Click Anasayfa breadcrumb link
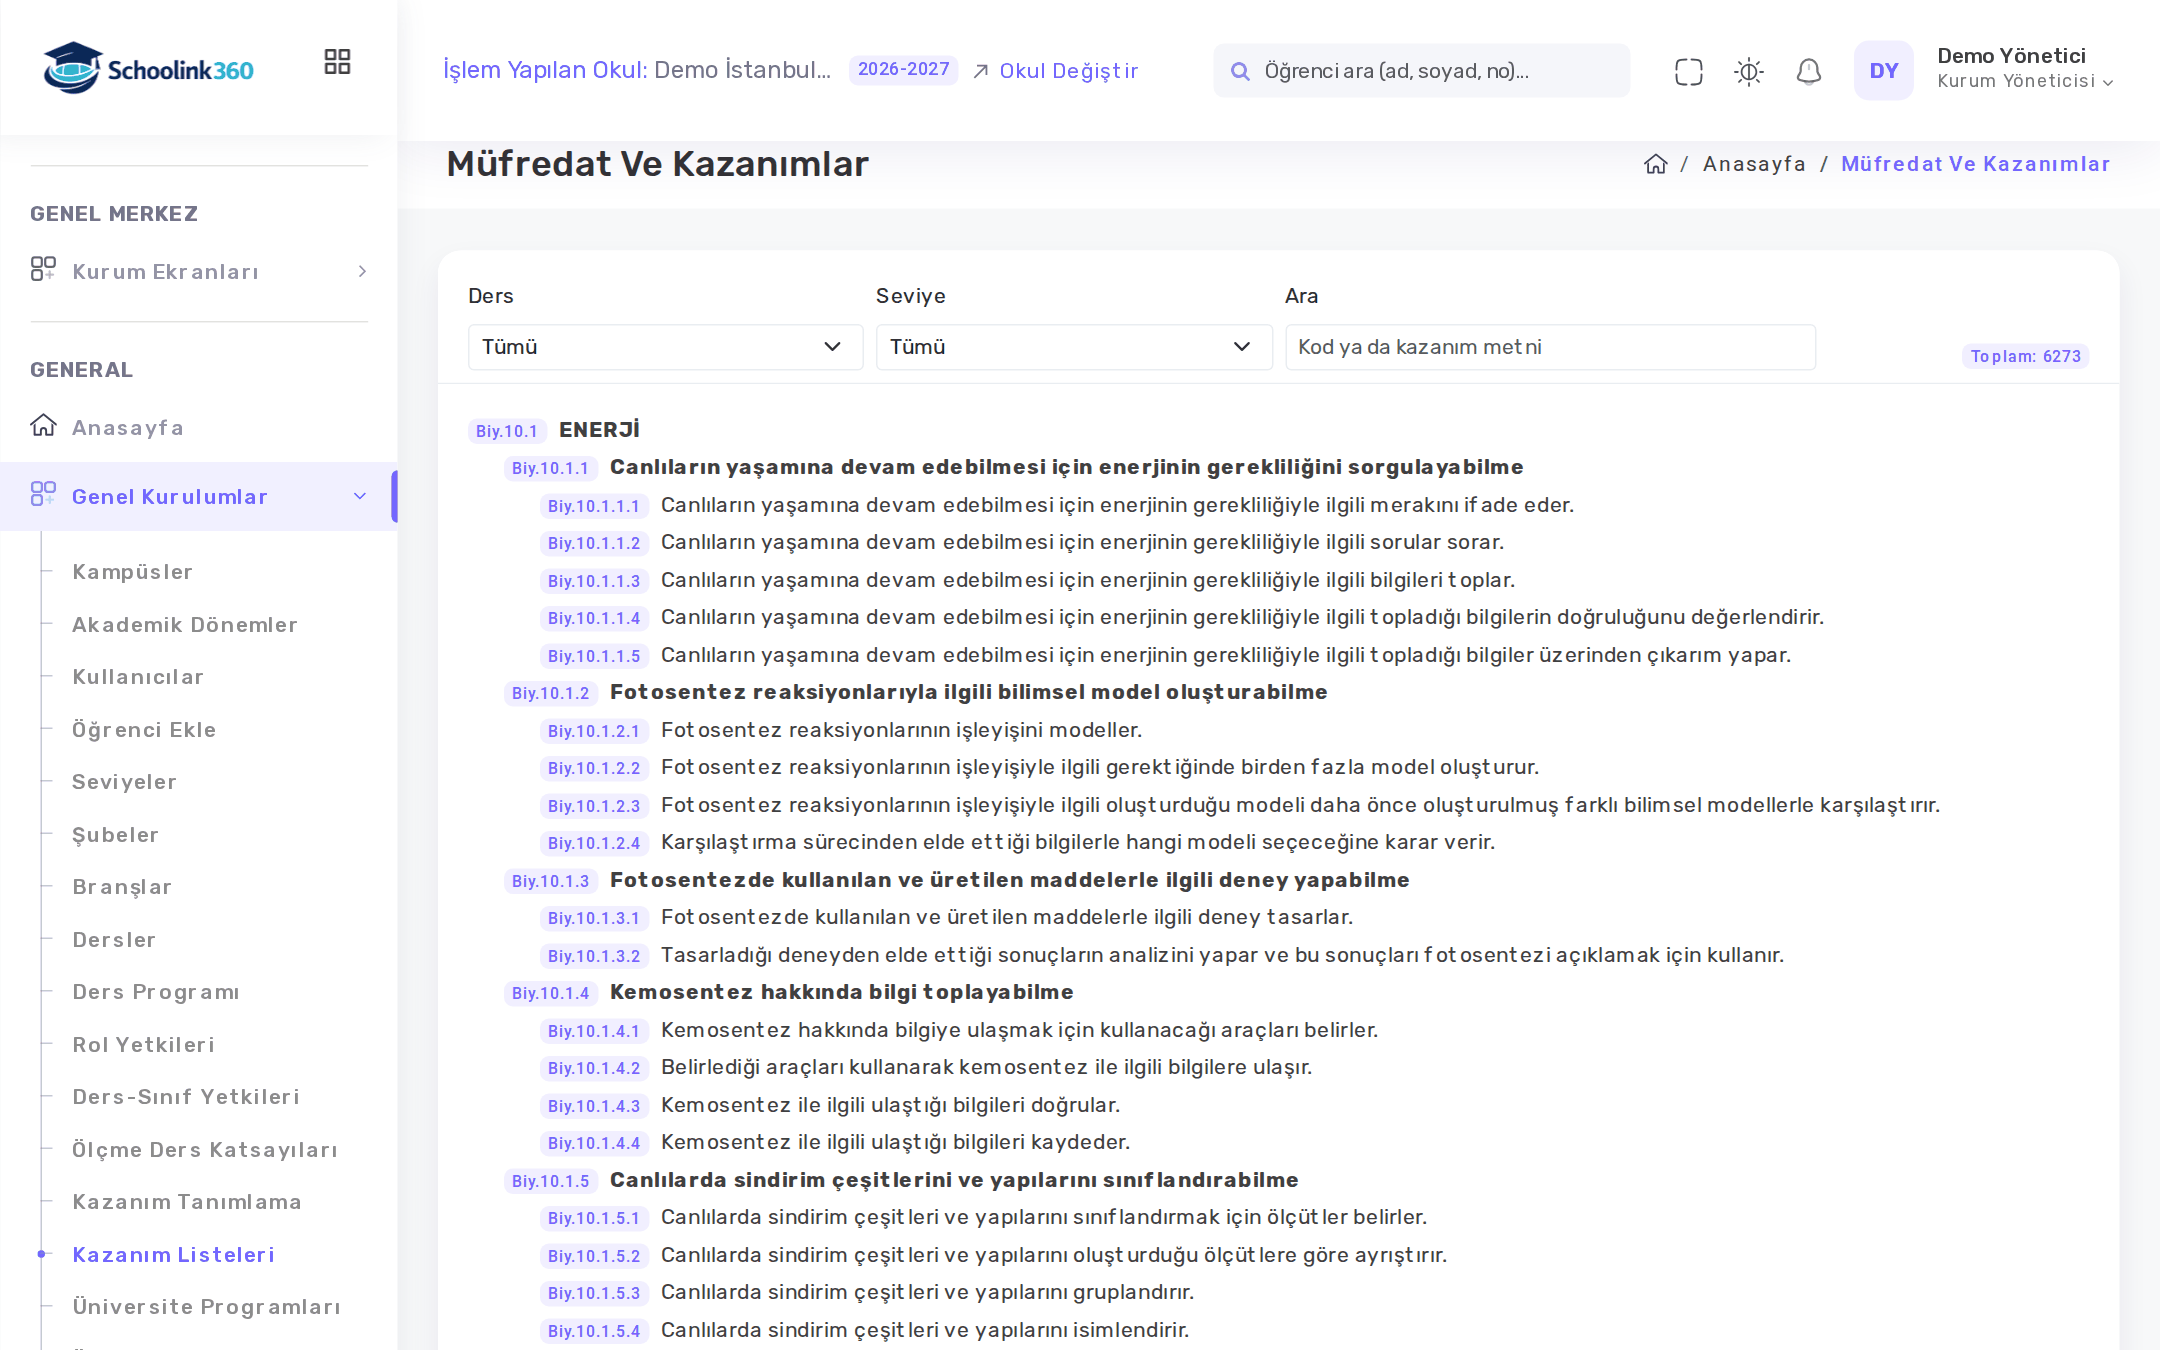This screenshot has width=2160, height=1350. click(x=1754, y=164)
